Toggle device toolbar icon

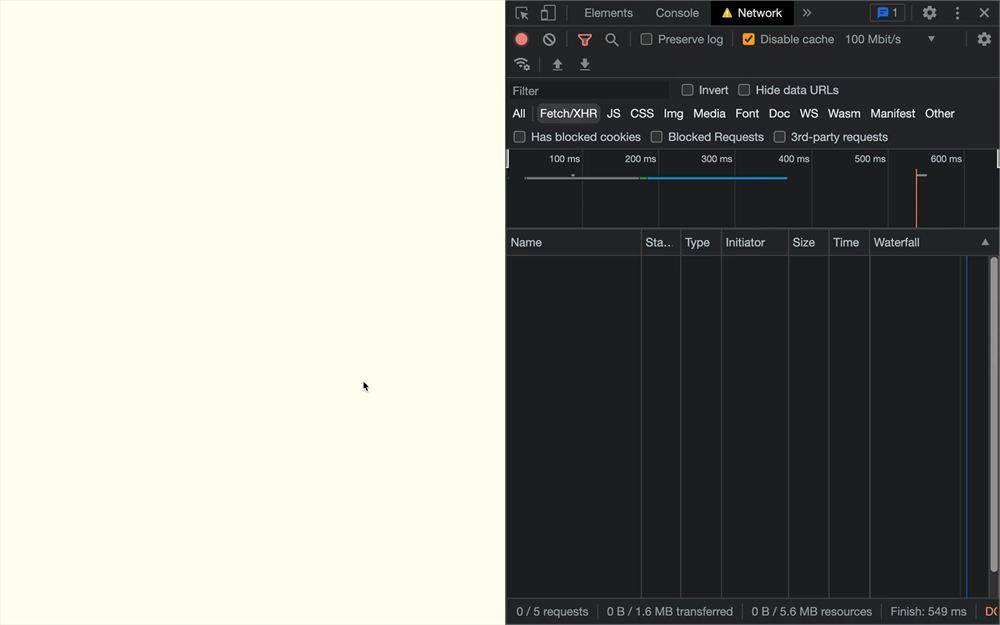point(548,13)
